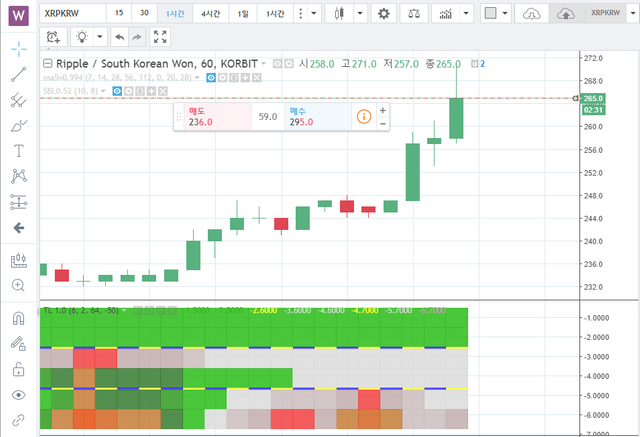
Task: Switch to the 15 minute interval
Action: click(119, 13)
